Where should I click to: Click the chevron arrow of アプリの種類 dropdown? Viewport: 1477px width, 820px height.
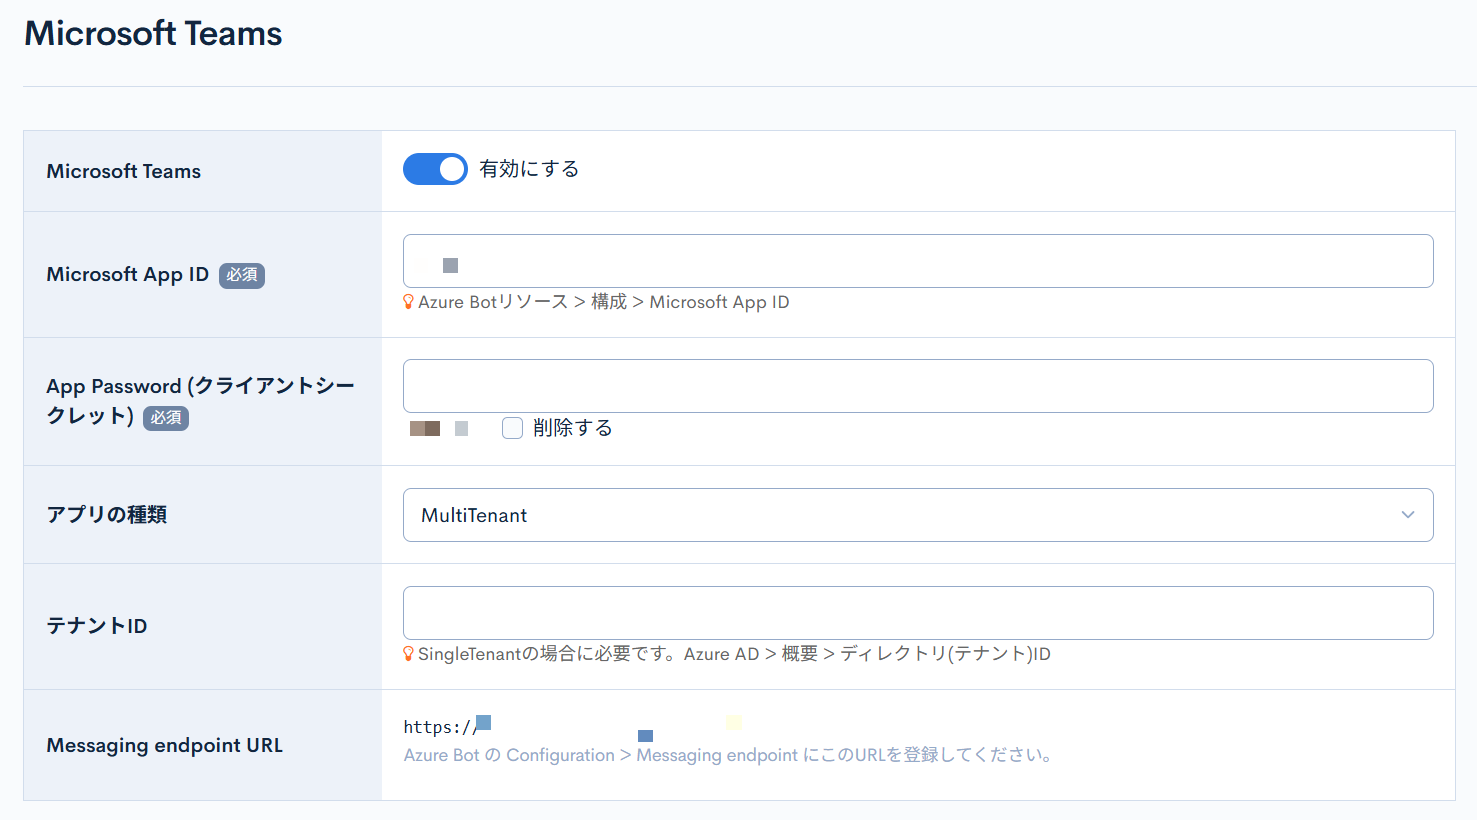click(1408, 515)
